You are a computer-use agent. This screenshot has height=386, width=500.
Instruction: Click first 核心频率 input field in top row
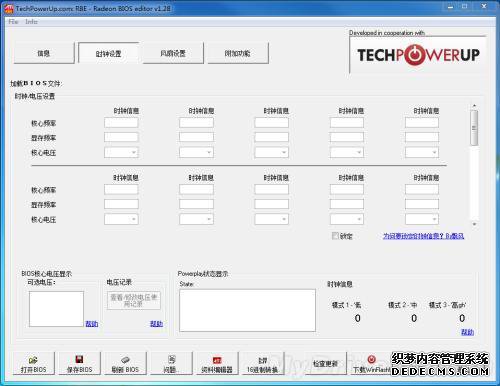coord(121,123)
